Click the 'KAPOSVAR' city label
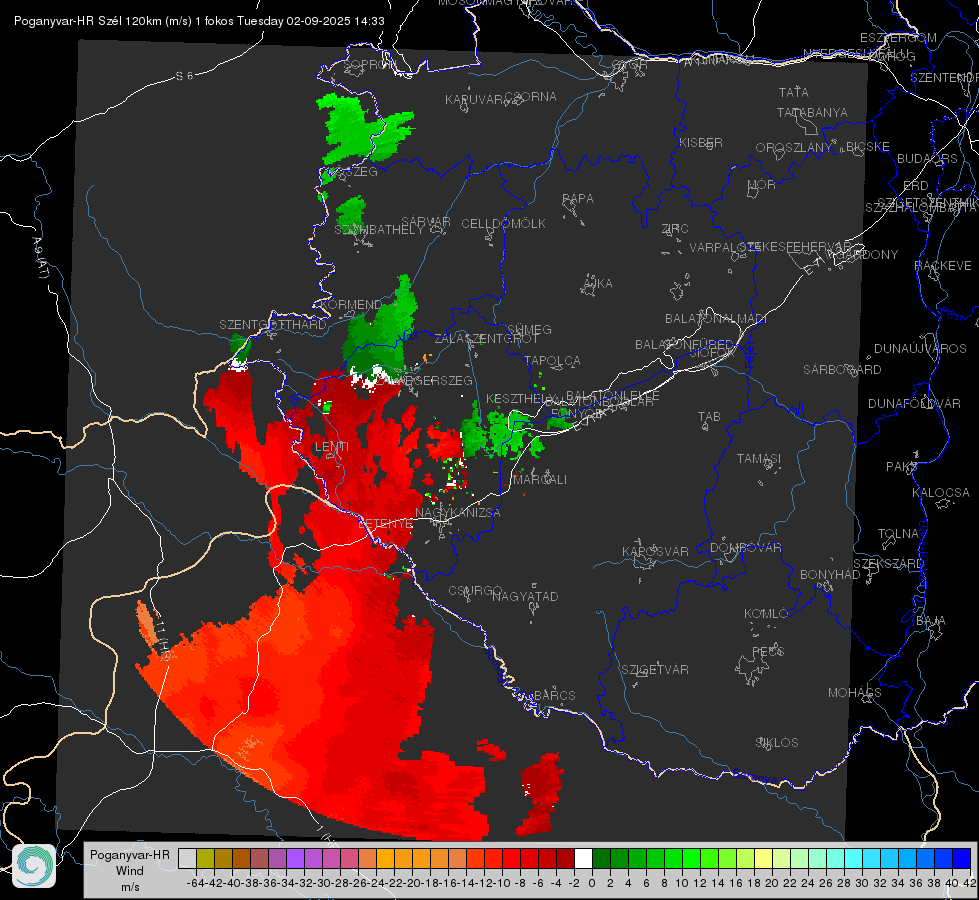Viewport: 979px width, 900px height. click(656, 552)
